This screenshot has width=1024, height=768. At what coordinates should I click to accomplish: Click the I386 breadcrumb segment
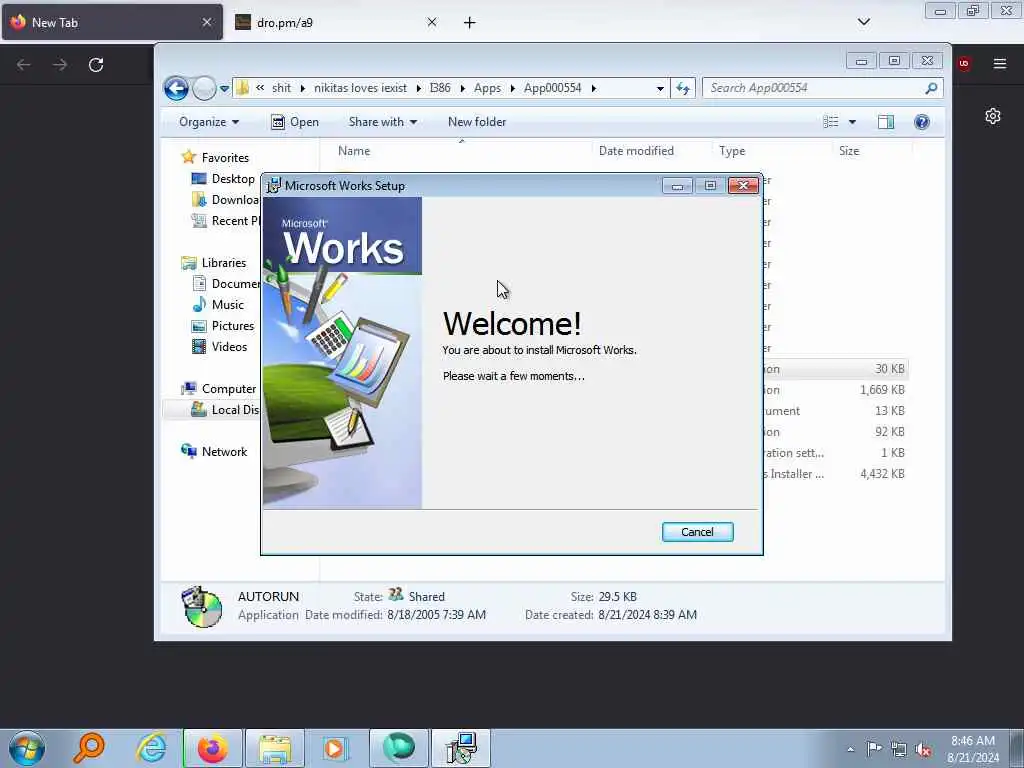click(440, 88)
